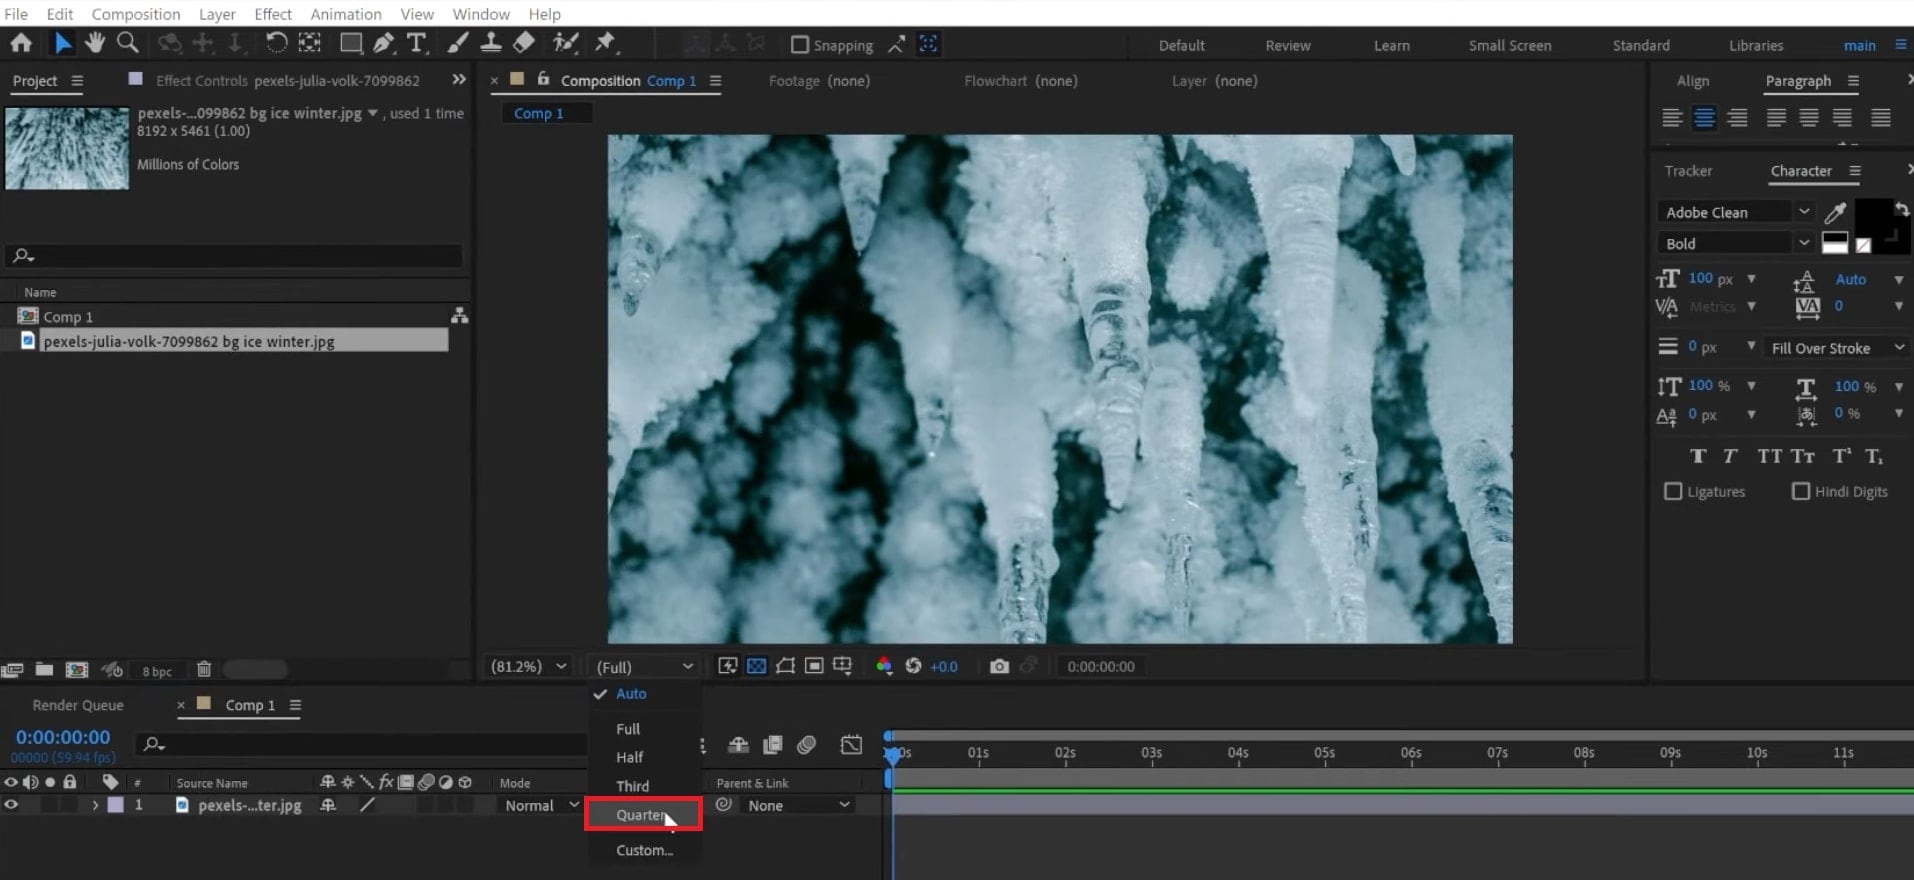Select the Pen tool
This screenshot has height=880, width=1914.
(x=383, y=43)
